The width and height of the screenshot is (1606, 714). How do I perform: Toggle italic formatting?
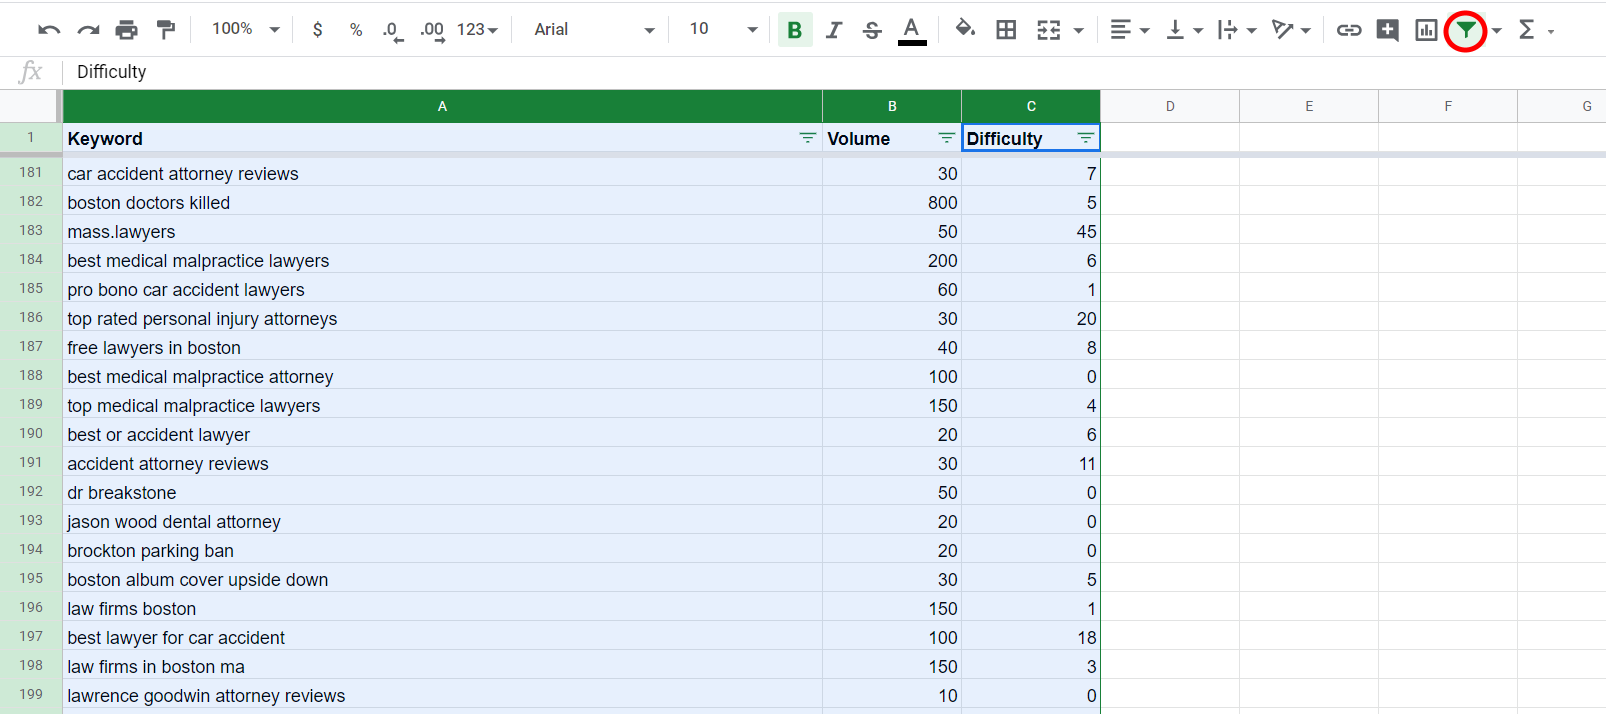833,30
